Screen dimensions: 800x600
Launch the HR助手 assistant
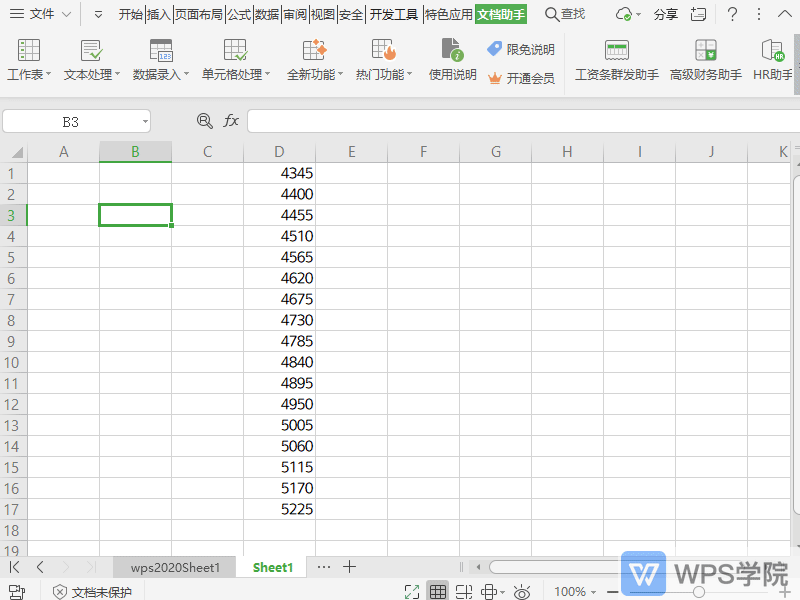point(772,60)
